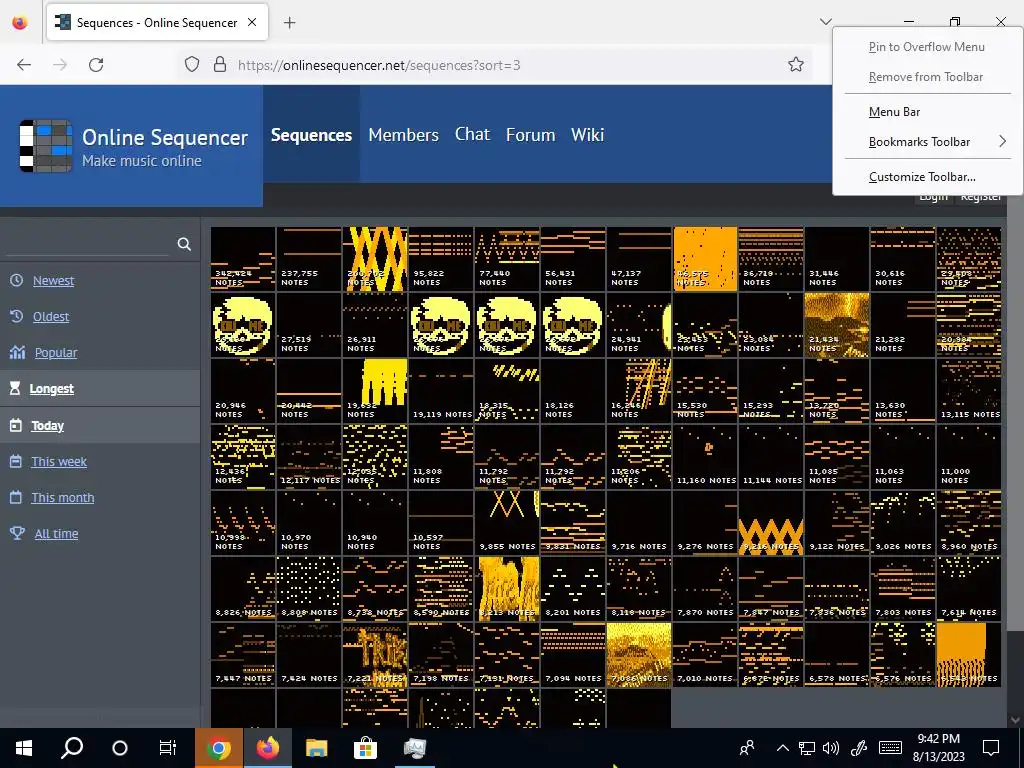Sort sequences by Longest
1024x768 pixels.
[52, 389]
